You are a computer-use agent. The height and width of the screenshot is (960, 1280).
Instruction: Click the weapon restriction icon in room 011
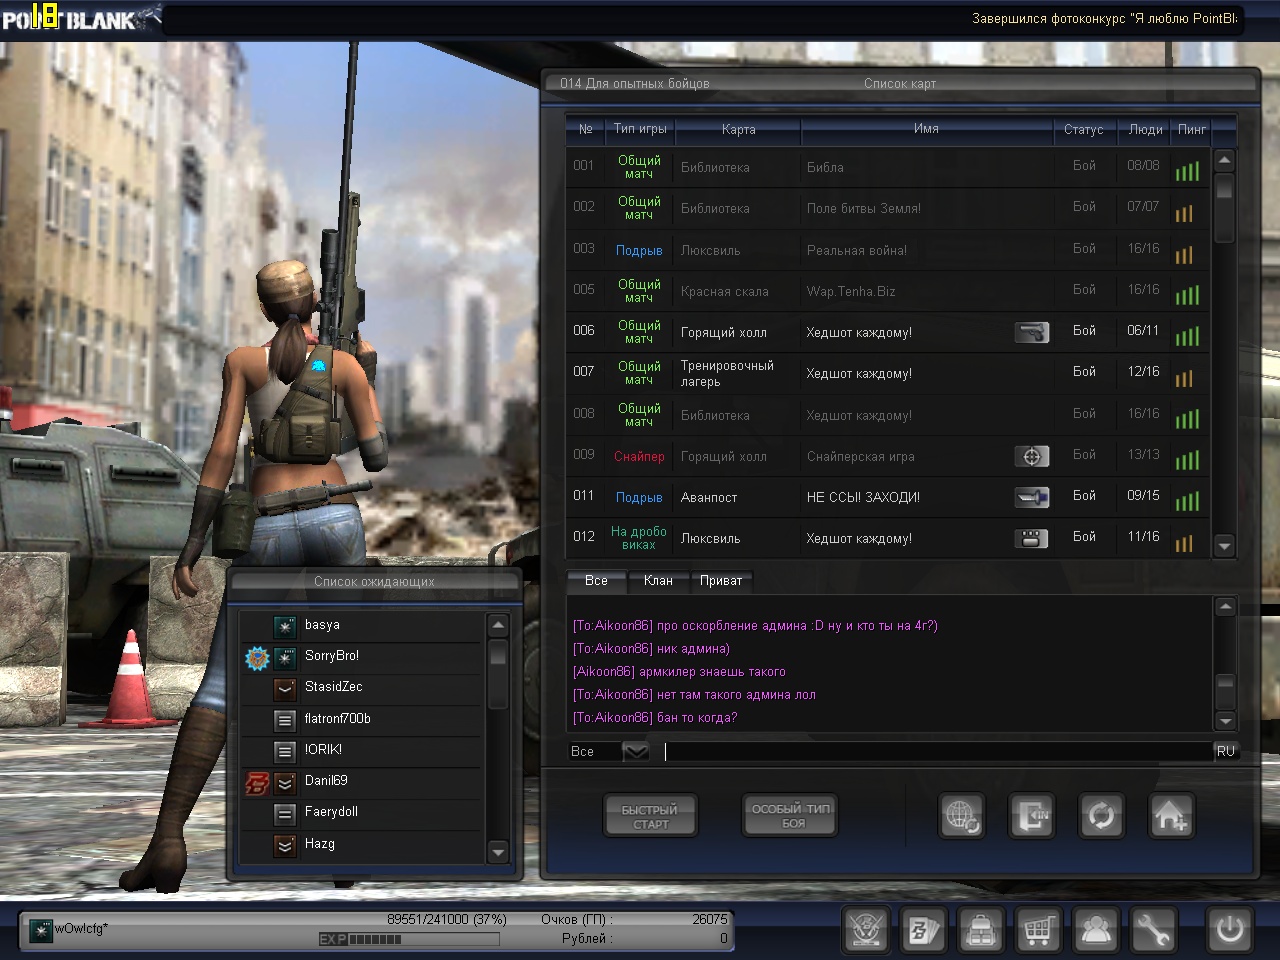pos(1031,497)
